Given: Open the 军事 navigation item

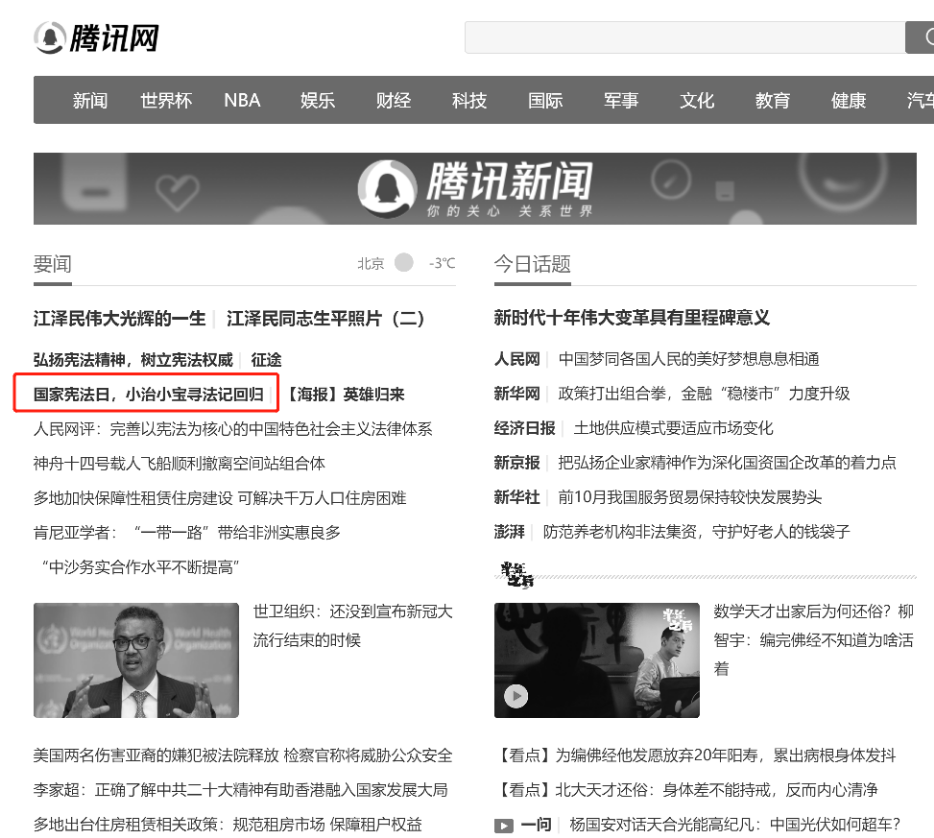Looking at the screenshot, I should click(x=621, y=100).
